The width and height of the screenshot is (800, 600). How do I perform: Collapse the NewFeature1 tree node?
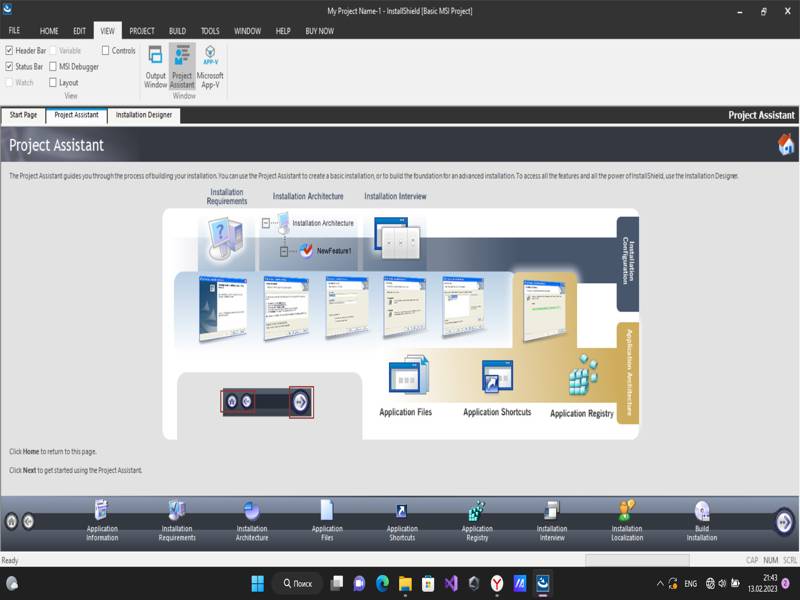pos(284,251)
